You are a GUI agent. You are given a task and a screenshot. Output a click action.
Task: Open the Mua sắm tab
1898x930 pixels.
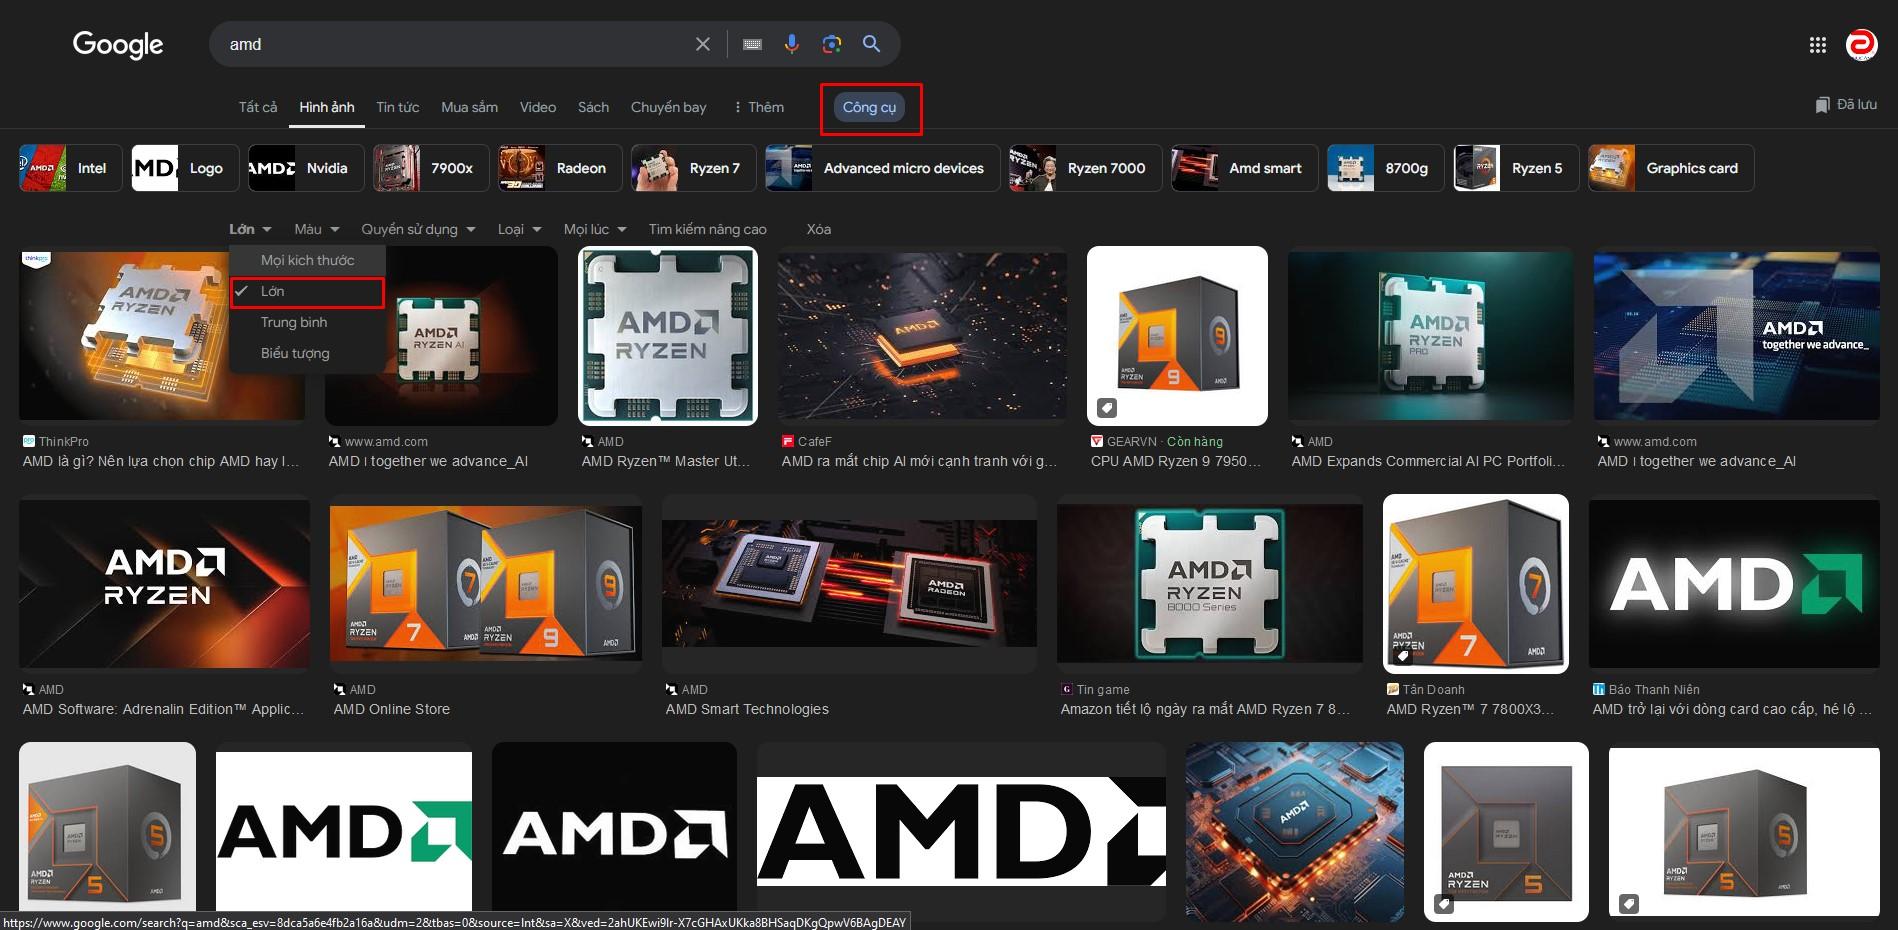pos(470,107)
